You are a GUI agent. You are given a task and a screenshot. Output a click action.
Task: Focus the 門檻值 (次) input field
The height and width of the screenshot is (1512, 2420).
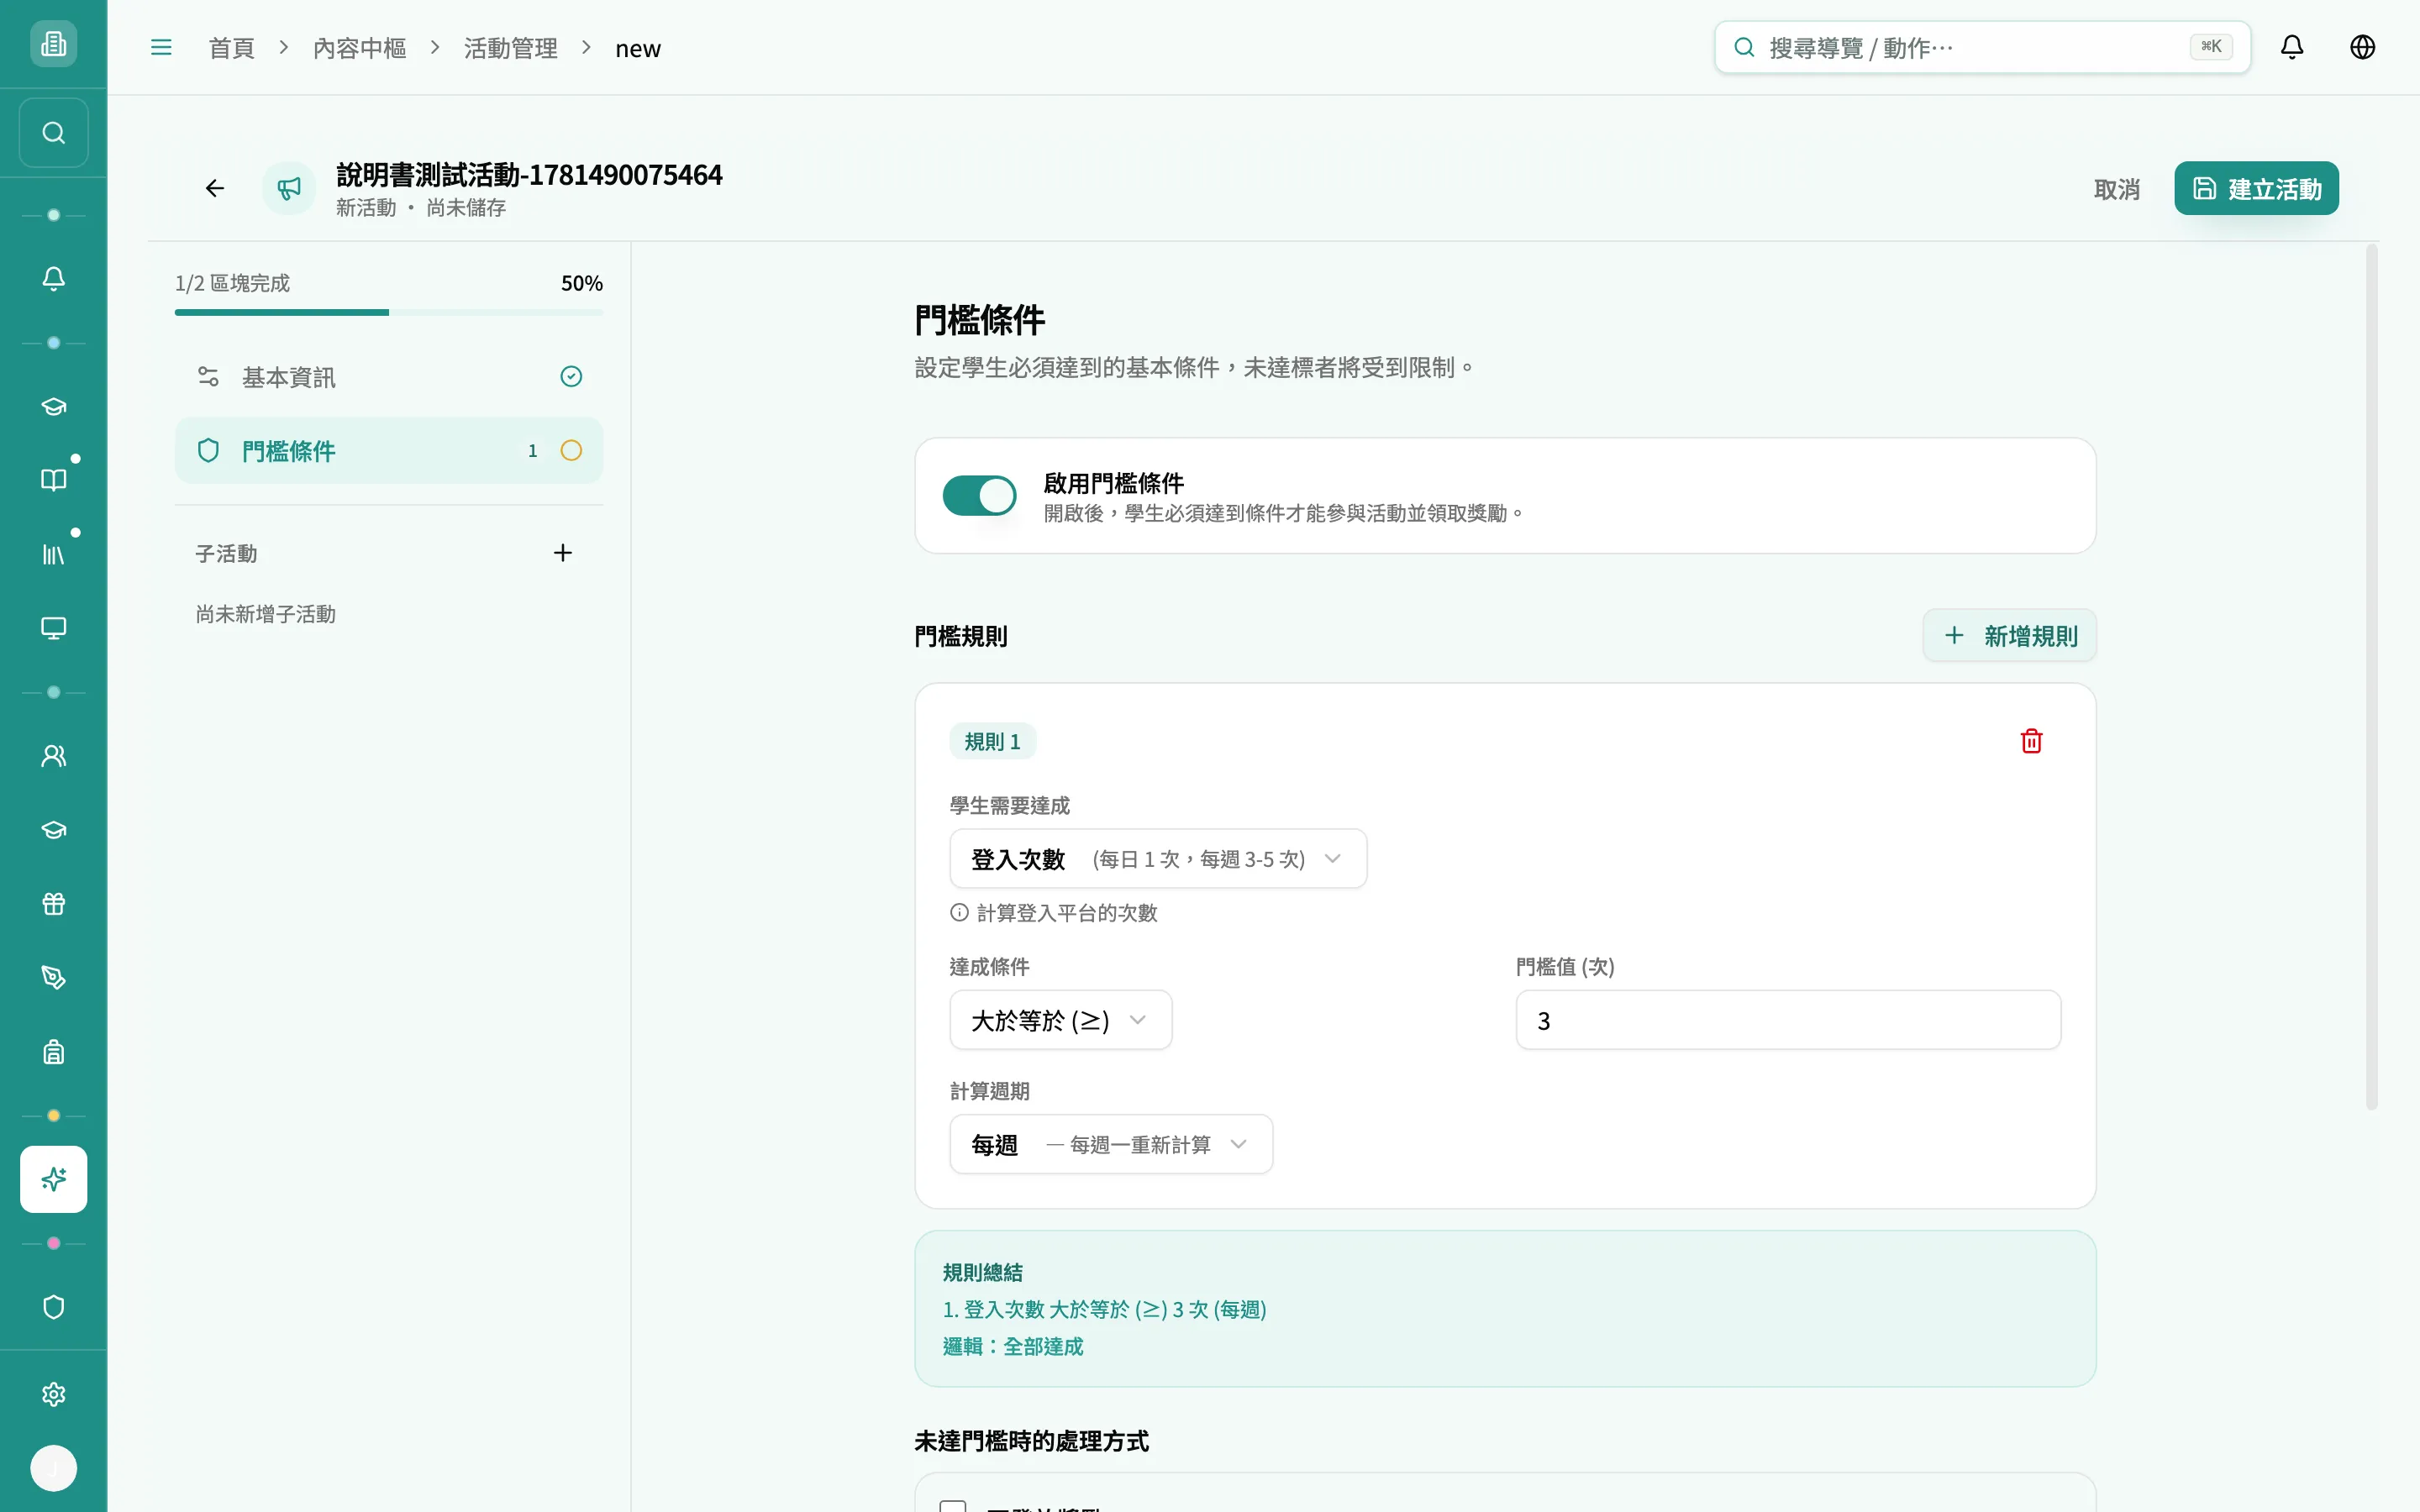[1788, 1020]
